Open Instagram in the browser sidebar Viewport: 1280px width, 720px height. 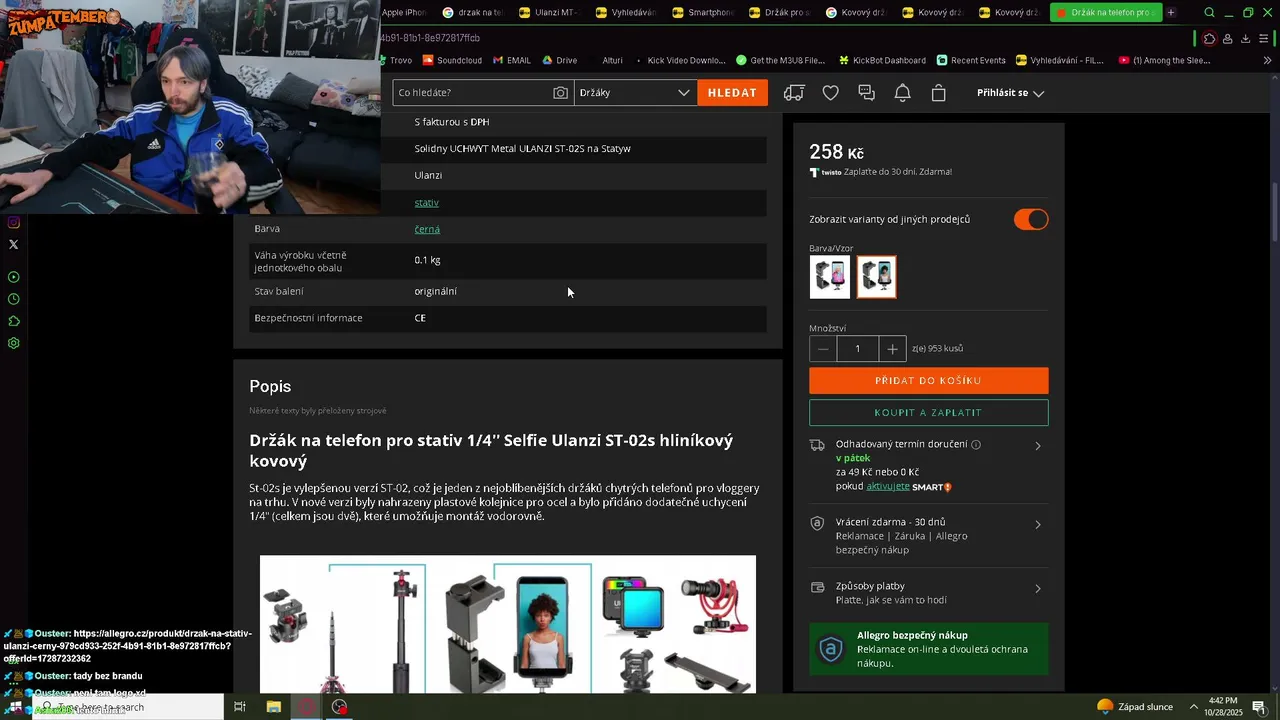pos(13,222)
